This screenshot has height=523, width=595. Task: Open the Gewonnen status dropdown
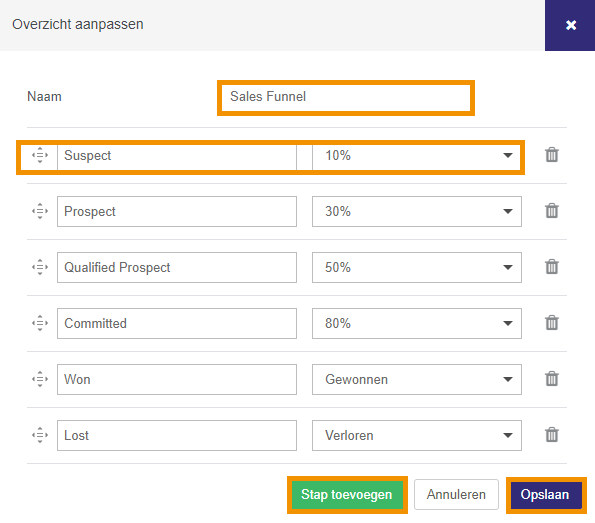[417, 380]
